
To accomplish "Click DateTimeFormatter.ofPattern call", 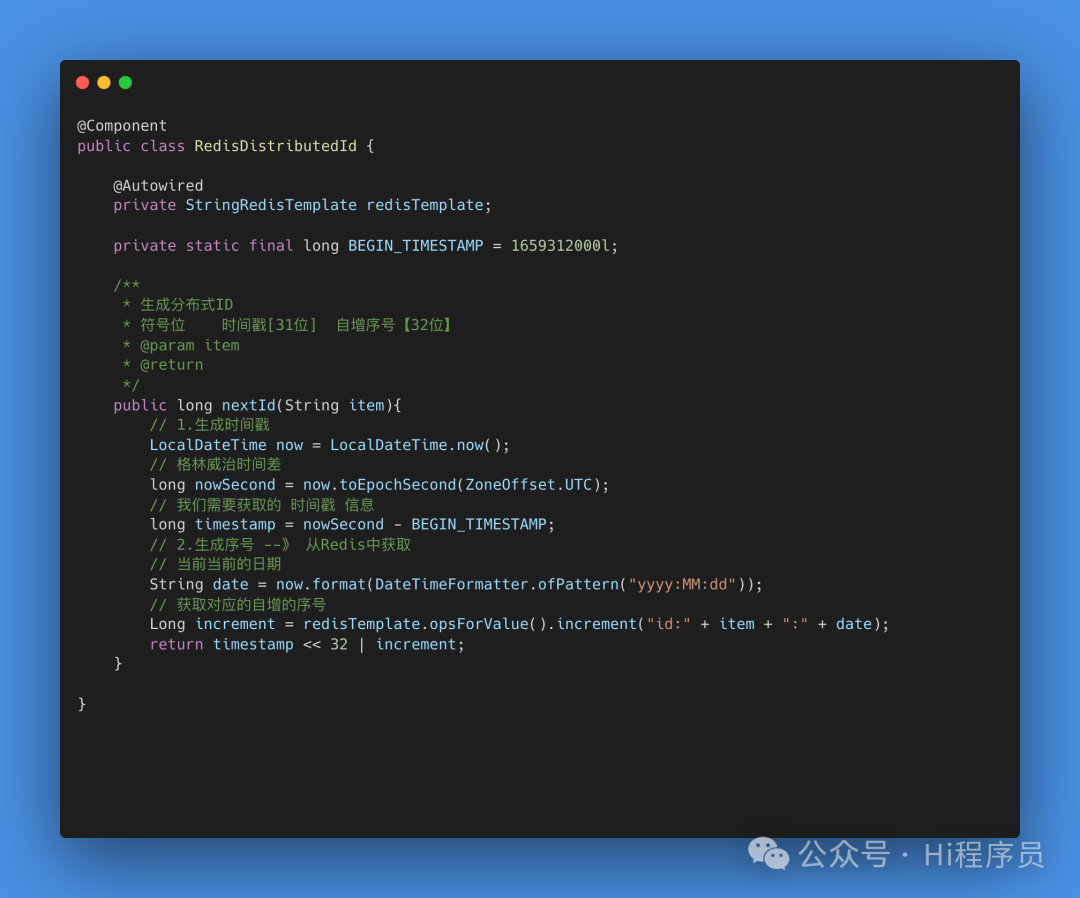I will [497, 585].
